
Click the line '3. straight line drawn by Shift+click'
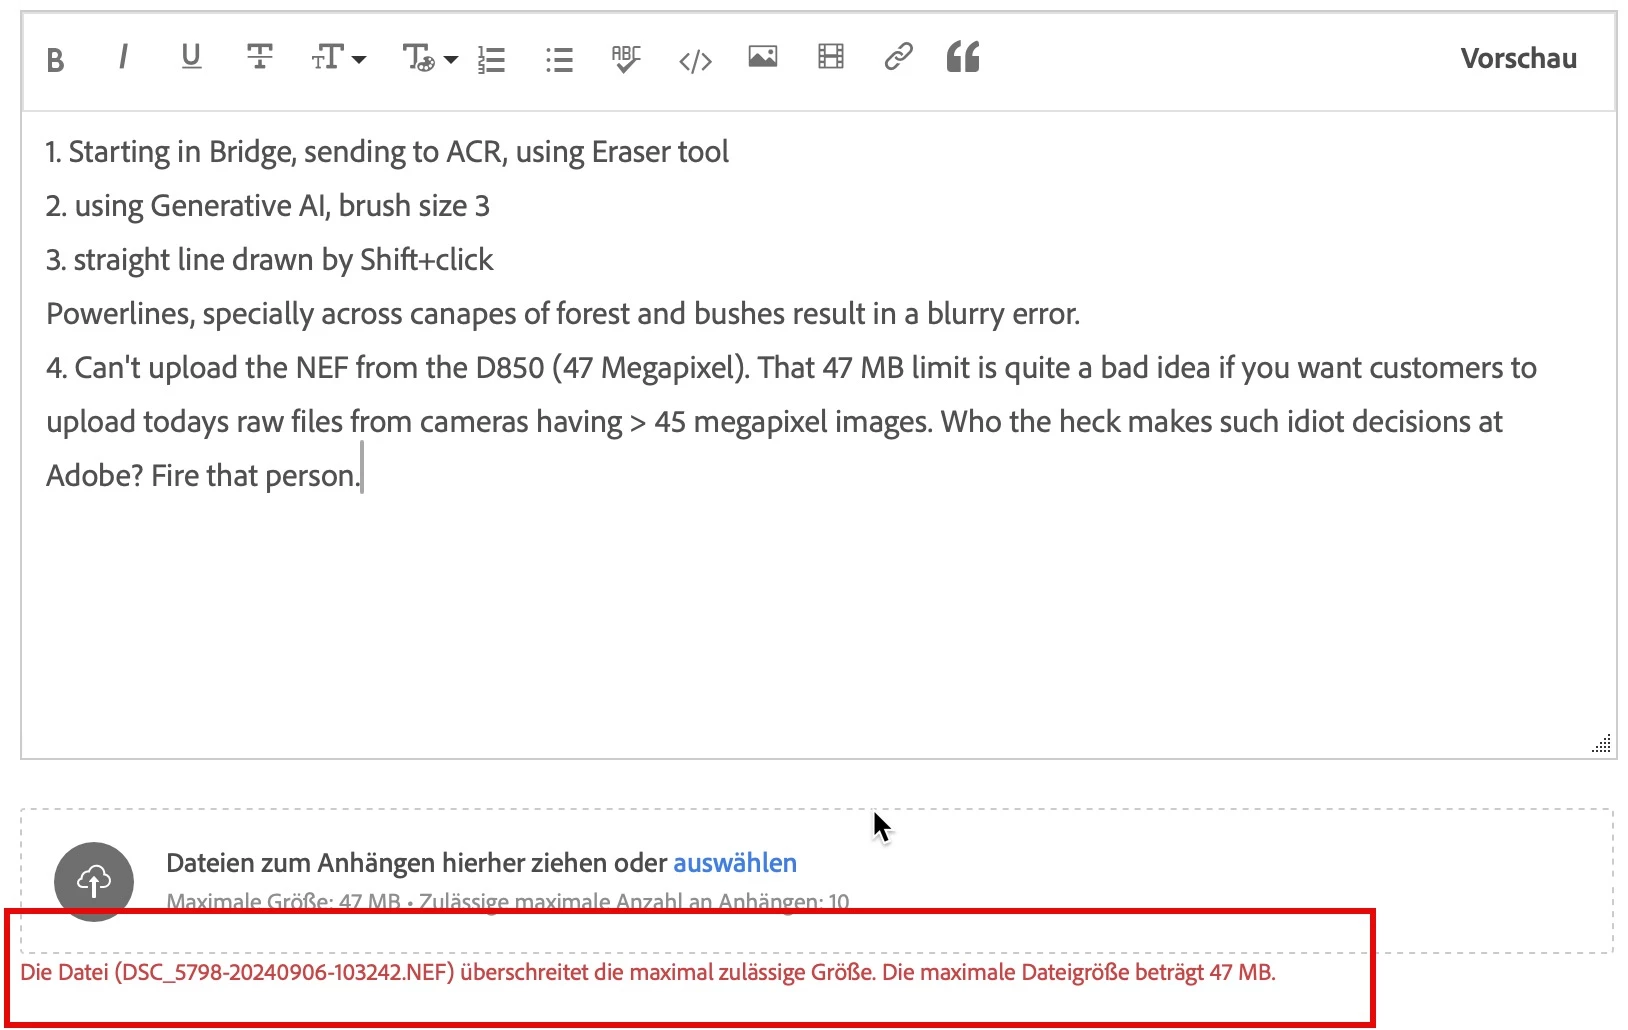(x=270, y=260)
